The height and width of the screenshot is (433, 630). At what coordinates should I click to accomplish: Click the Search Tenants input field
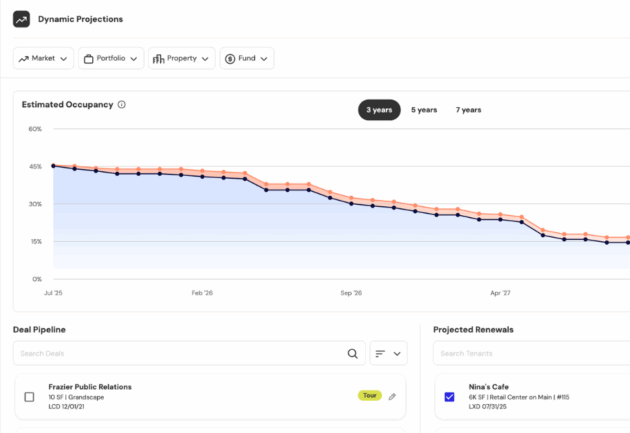(530, 353)
